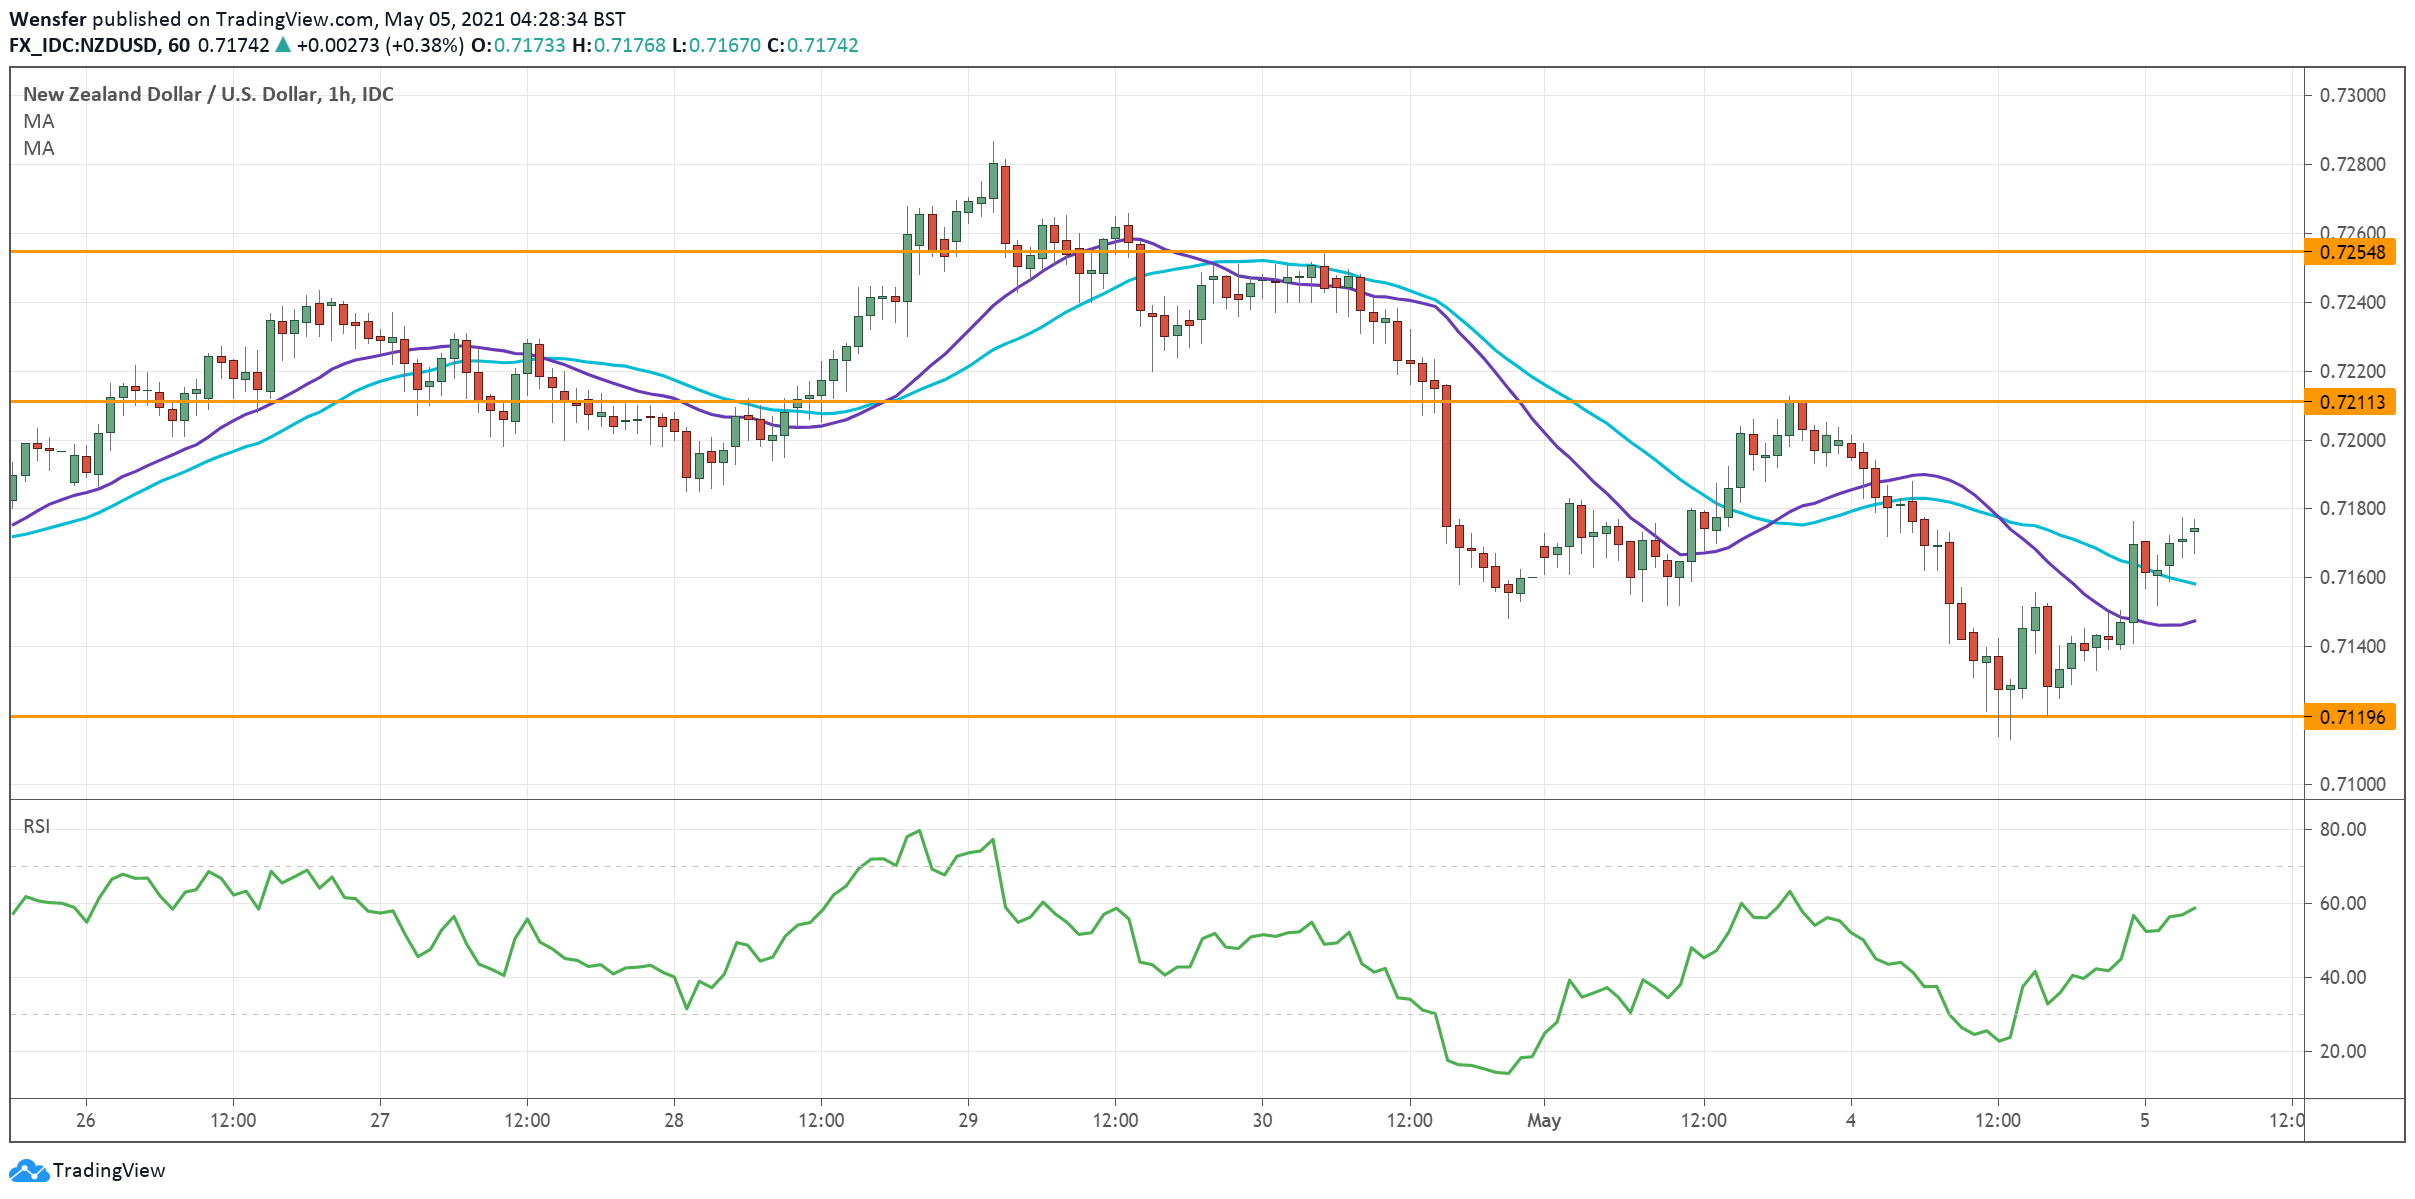Image resolution: width=2415 pixels, height=1199 pixels.
Task: Select the 12:00 label under day 29
Action: click(x=1113, y=1122)
